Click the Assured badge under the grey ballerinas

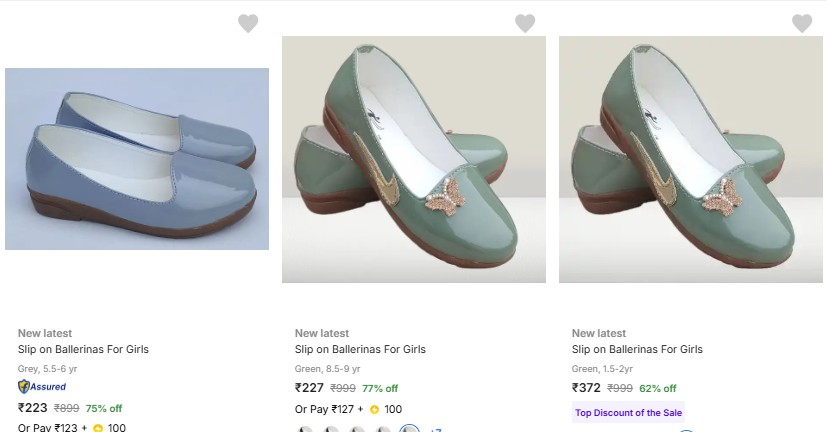pyautogui.click(x=42, y=386)
